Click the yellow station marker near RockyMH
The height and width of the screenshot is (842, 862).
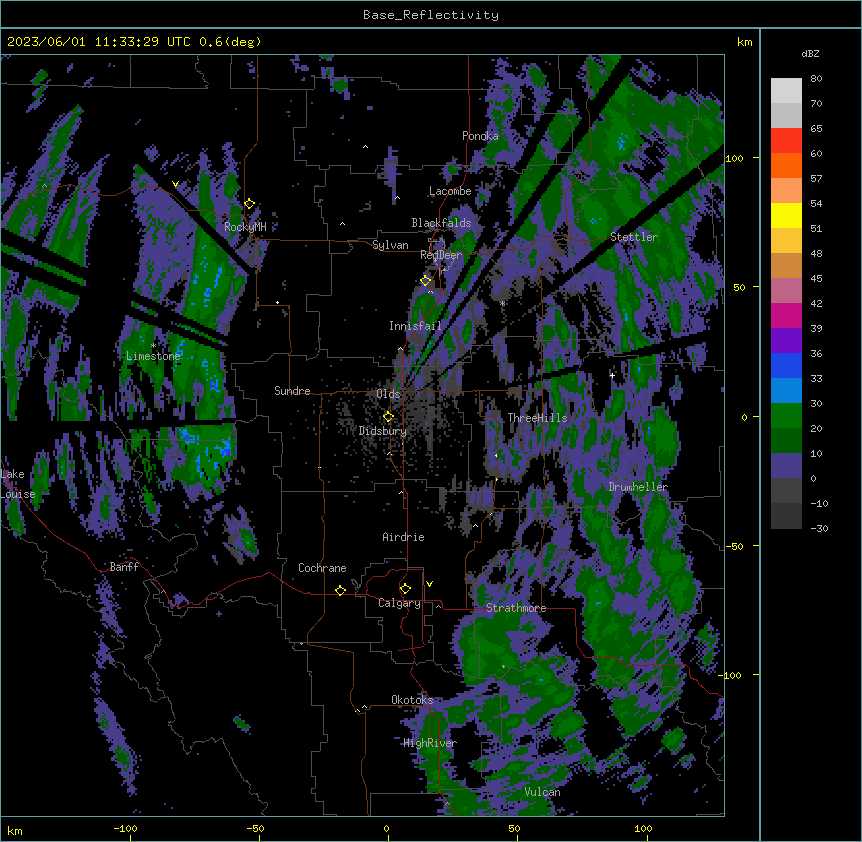(250, 204)
